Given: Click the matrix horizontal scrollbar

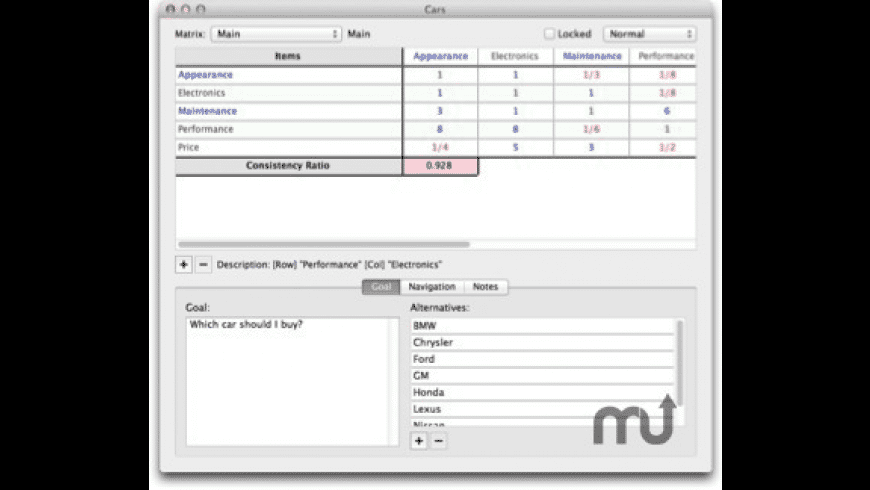Looking at the screenshot, I should 324,244.
